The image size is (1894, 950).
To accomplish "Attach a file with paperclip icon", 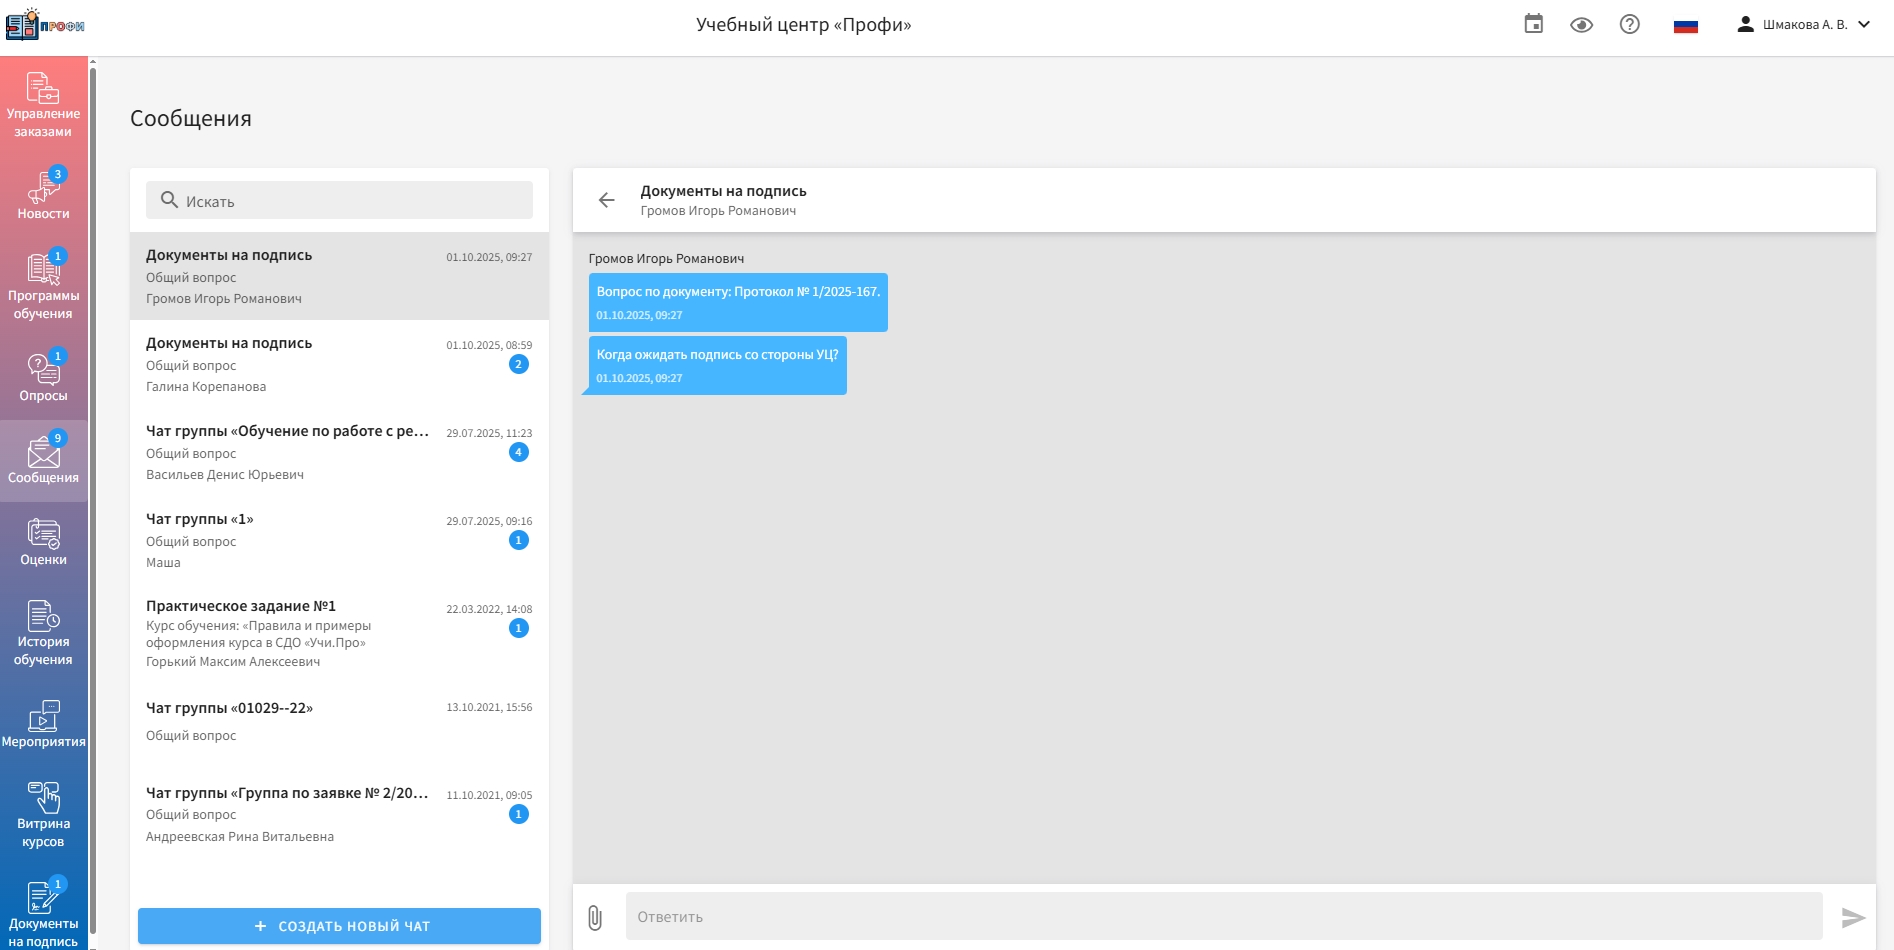I will (x=595, y=917).
